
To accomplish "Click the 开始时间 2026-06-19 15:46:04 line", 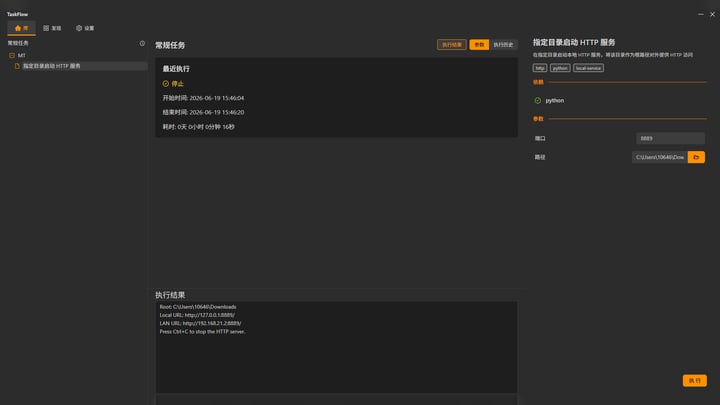I will click(203, 98).
